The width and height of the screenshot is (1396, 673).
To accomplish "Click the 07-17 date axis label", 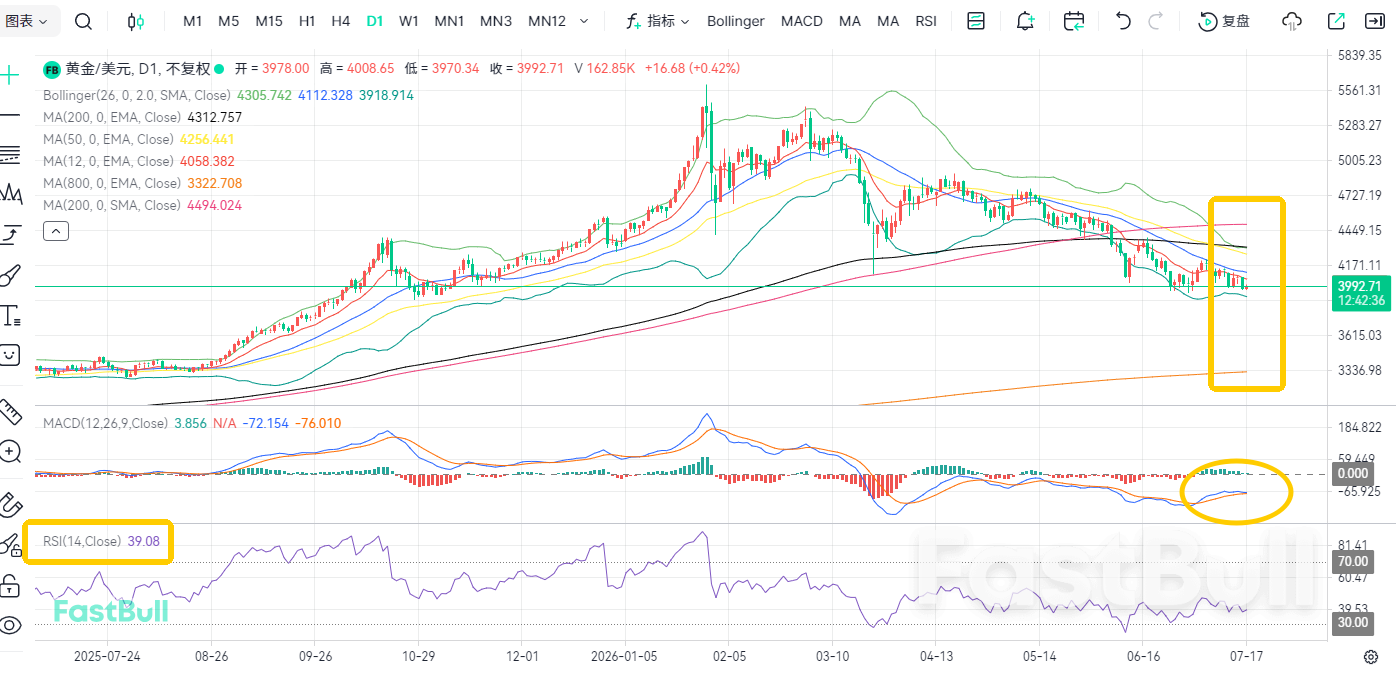I will 1246,657.
